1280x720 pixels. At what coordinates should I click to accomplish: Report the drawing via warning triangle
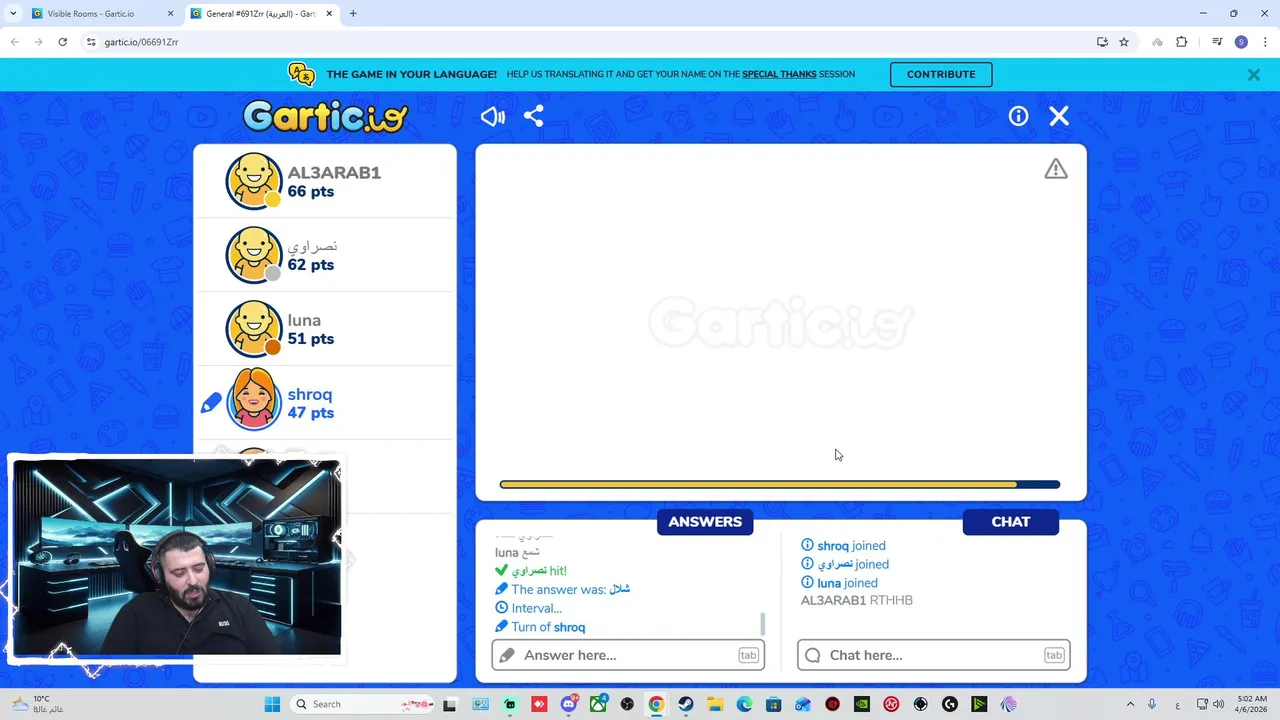[1056, 169]
